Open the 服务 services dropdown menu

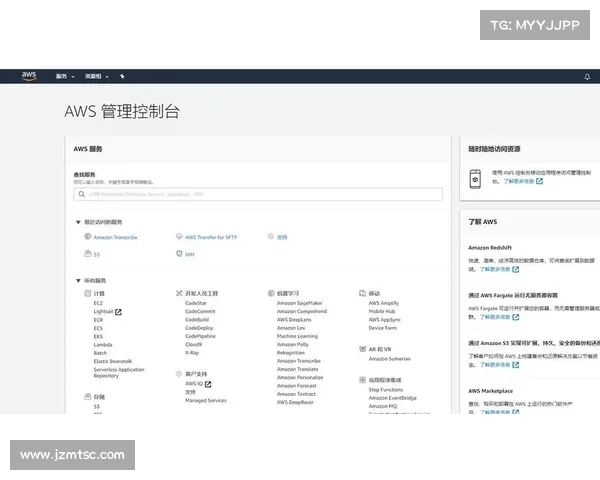(x=65, y=77)
